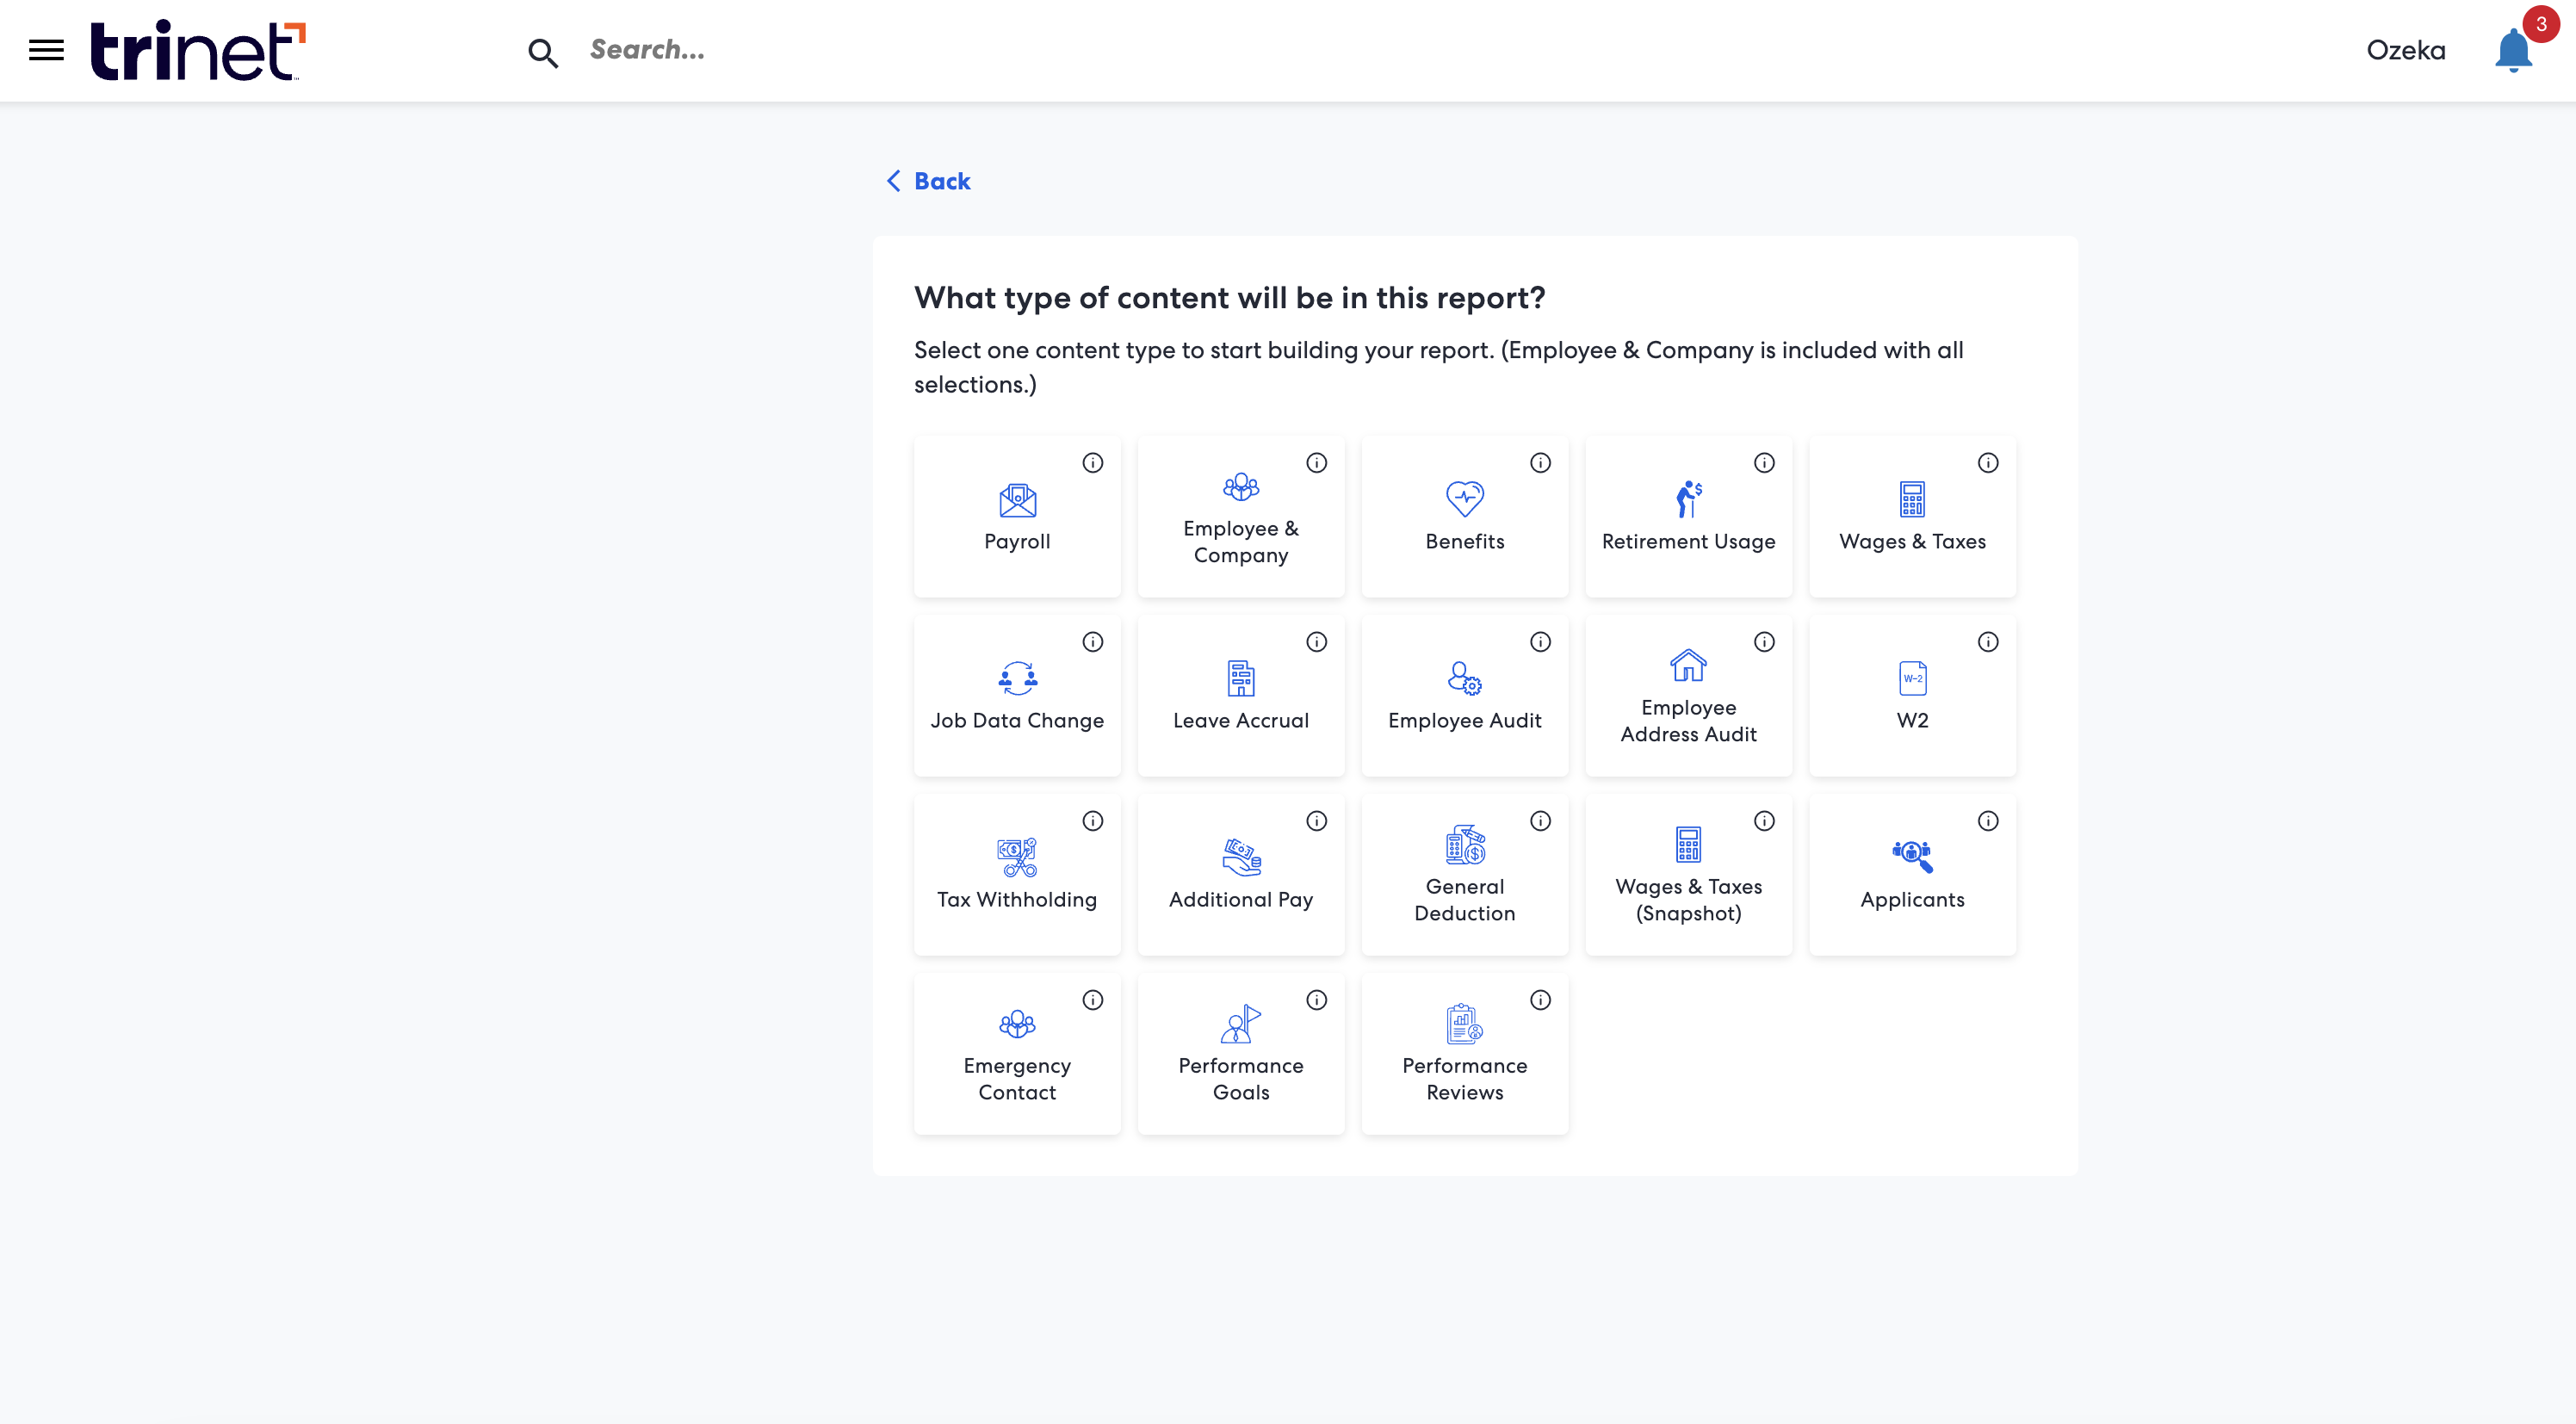Pick the Benefits report type
The image size is (2576, 1424).
pyautogui.click(x=1465, y=517)
